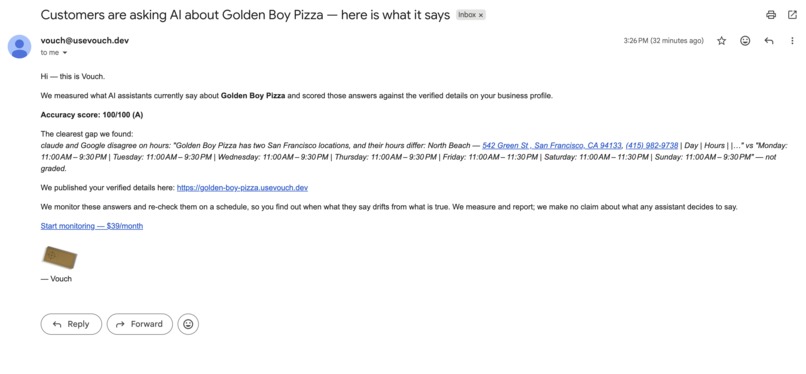Screen dimensions: 806x374
Task: Click the emoji reaction button beside Forward
Action: tap(188, 324)
